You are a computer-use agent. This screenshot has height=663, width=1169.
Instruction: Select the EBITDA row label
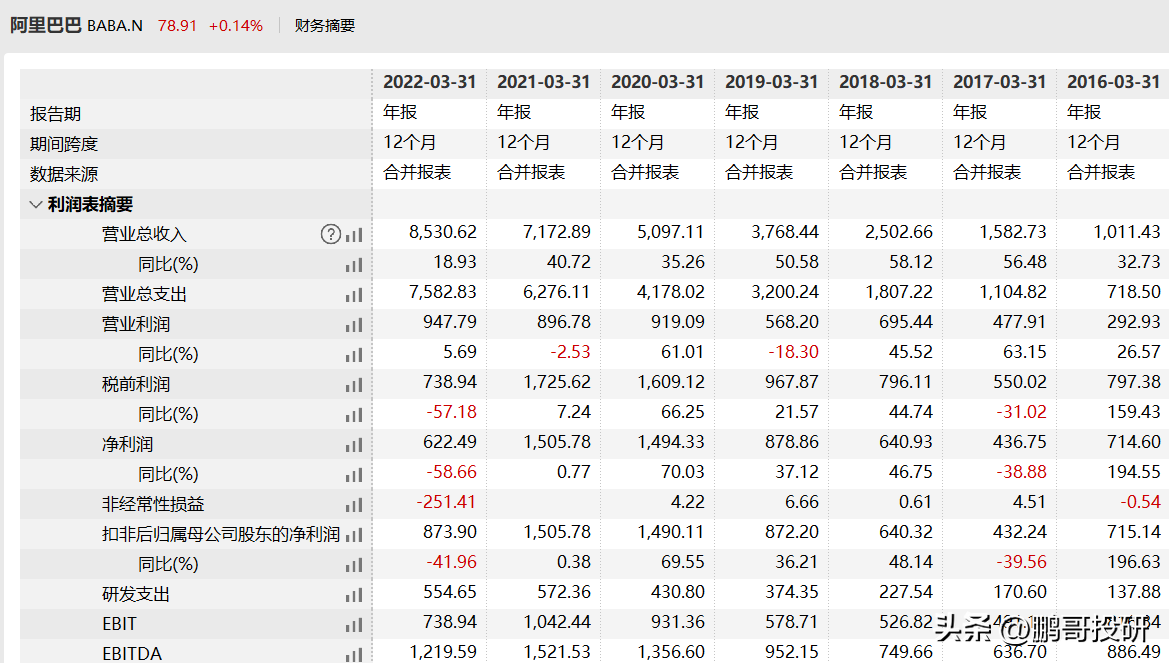[132, 654]
